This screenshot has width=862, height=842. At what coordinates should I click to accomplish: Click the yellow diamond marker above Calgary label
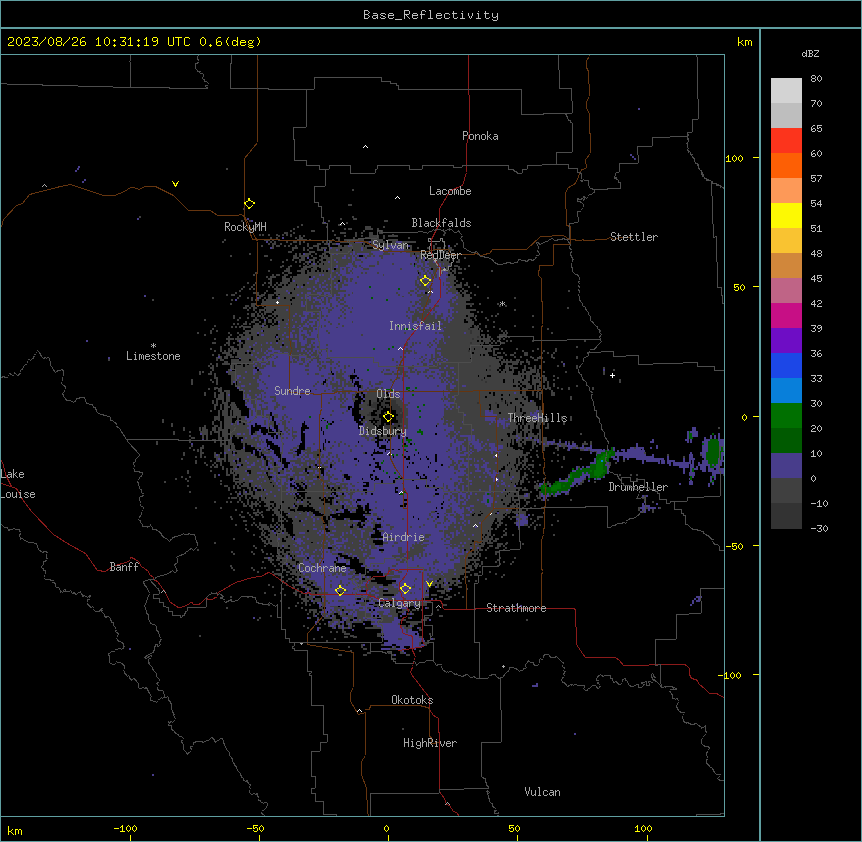[405, 589]
